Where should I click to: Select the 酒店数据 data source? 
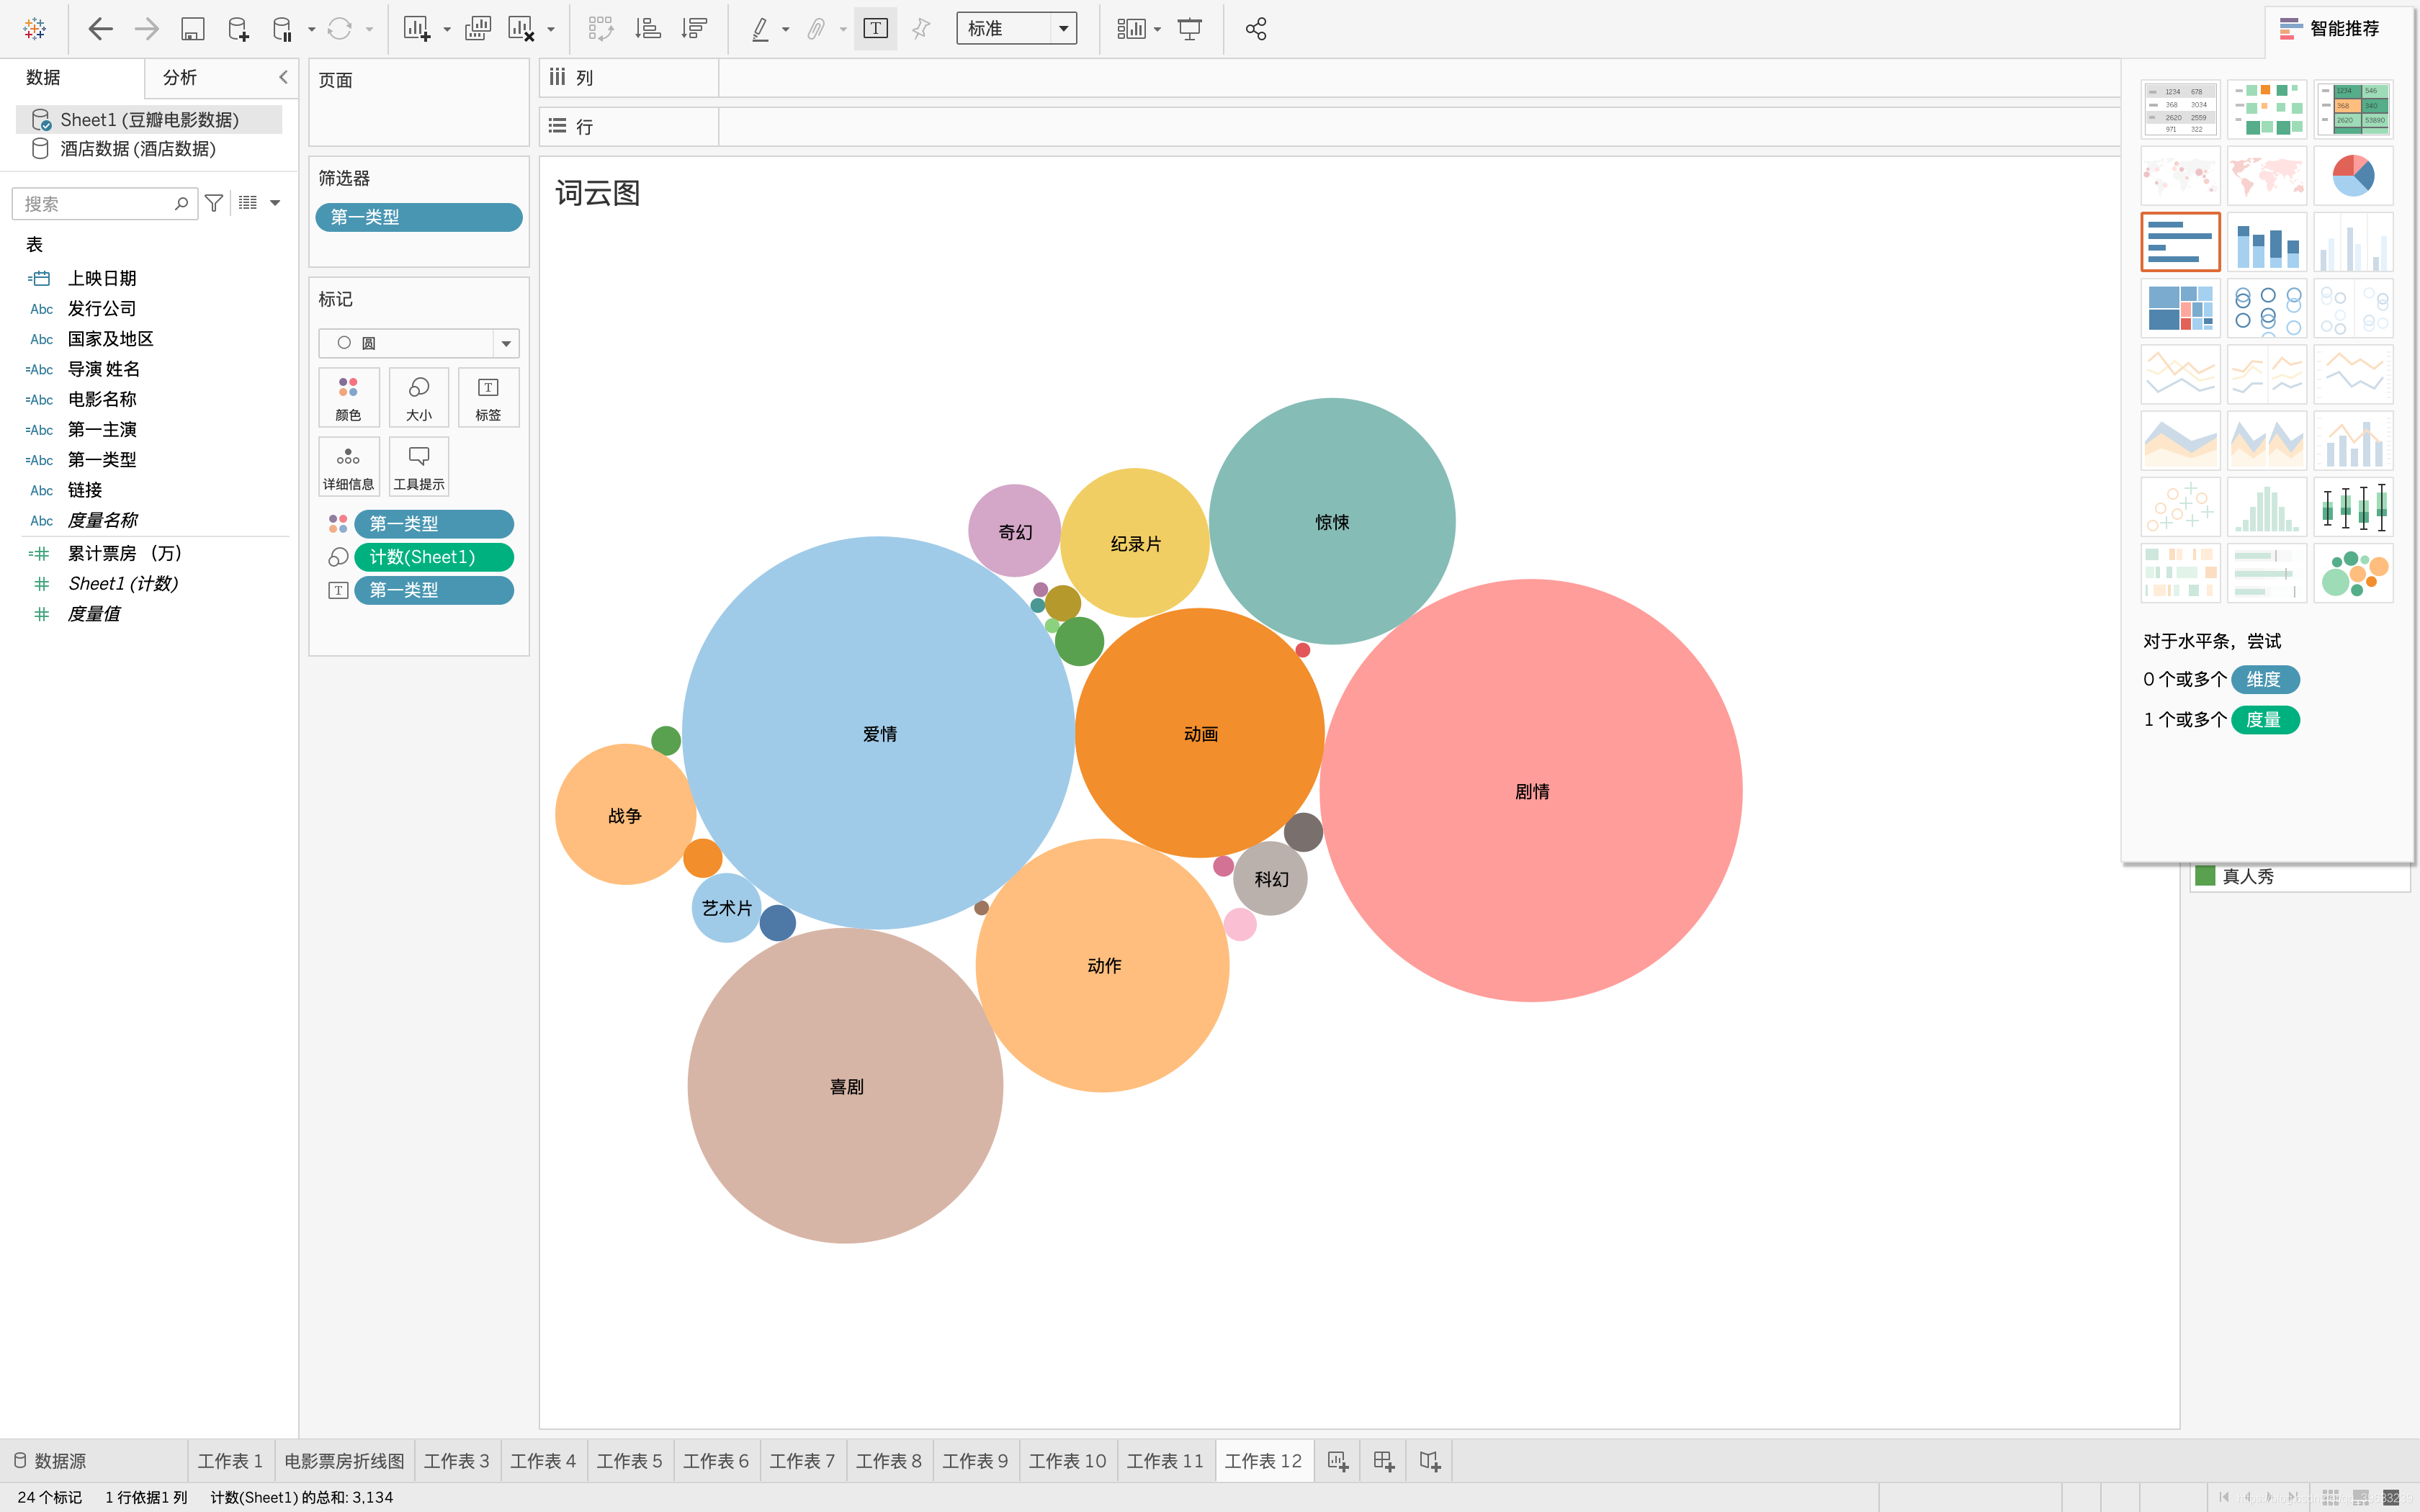137,149
